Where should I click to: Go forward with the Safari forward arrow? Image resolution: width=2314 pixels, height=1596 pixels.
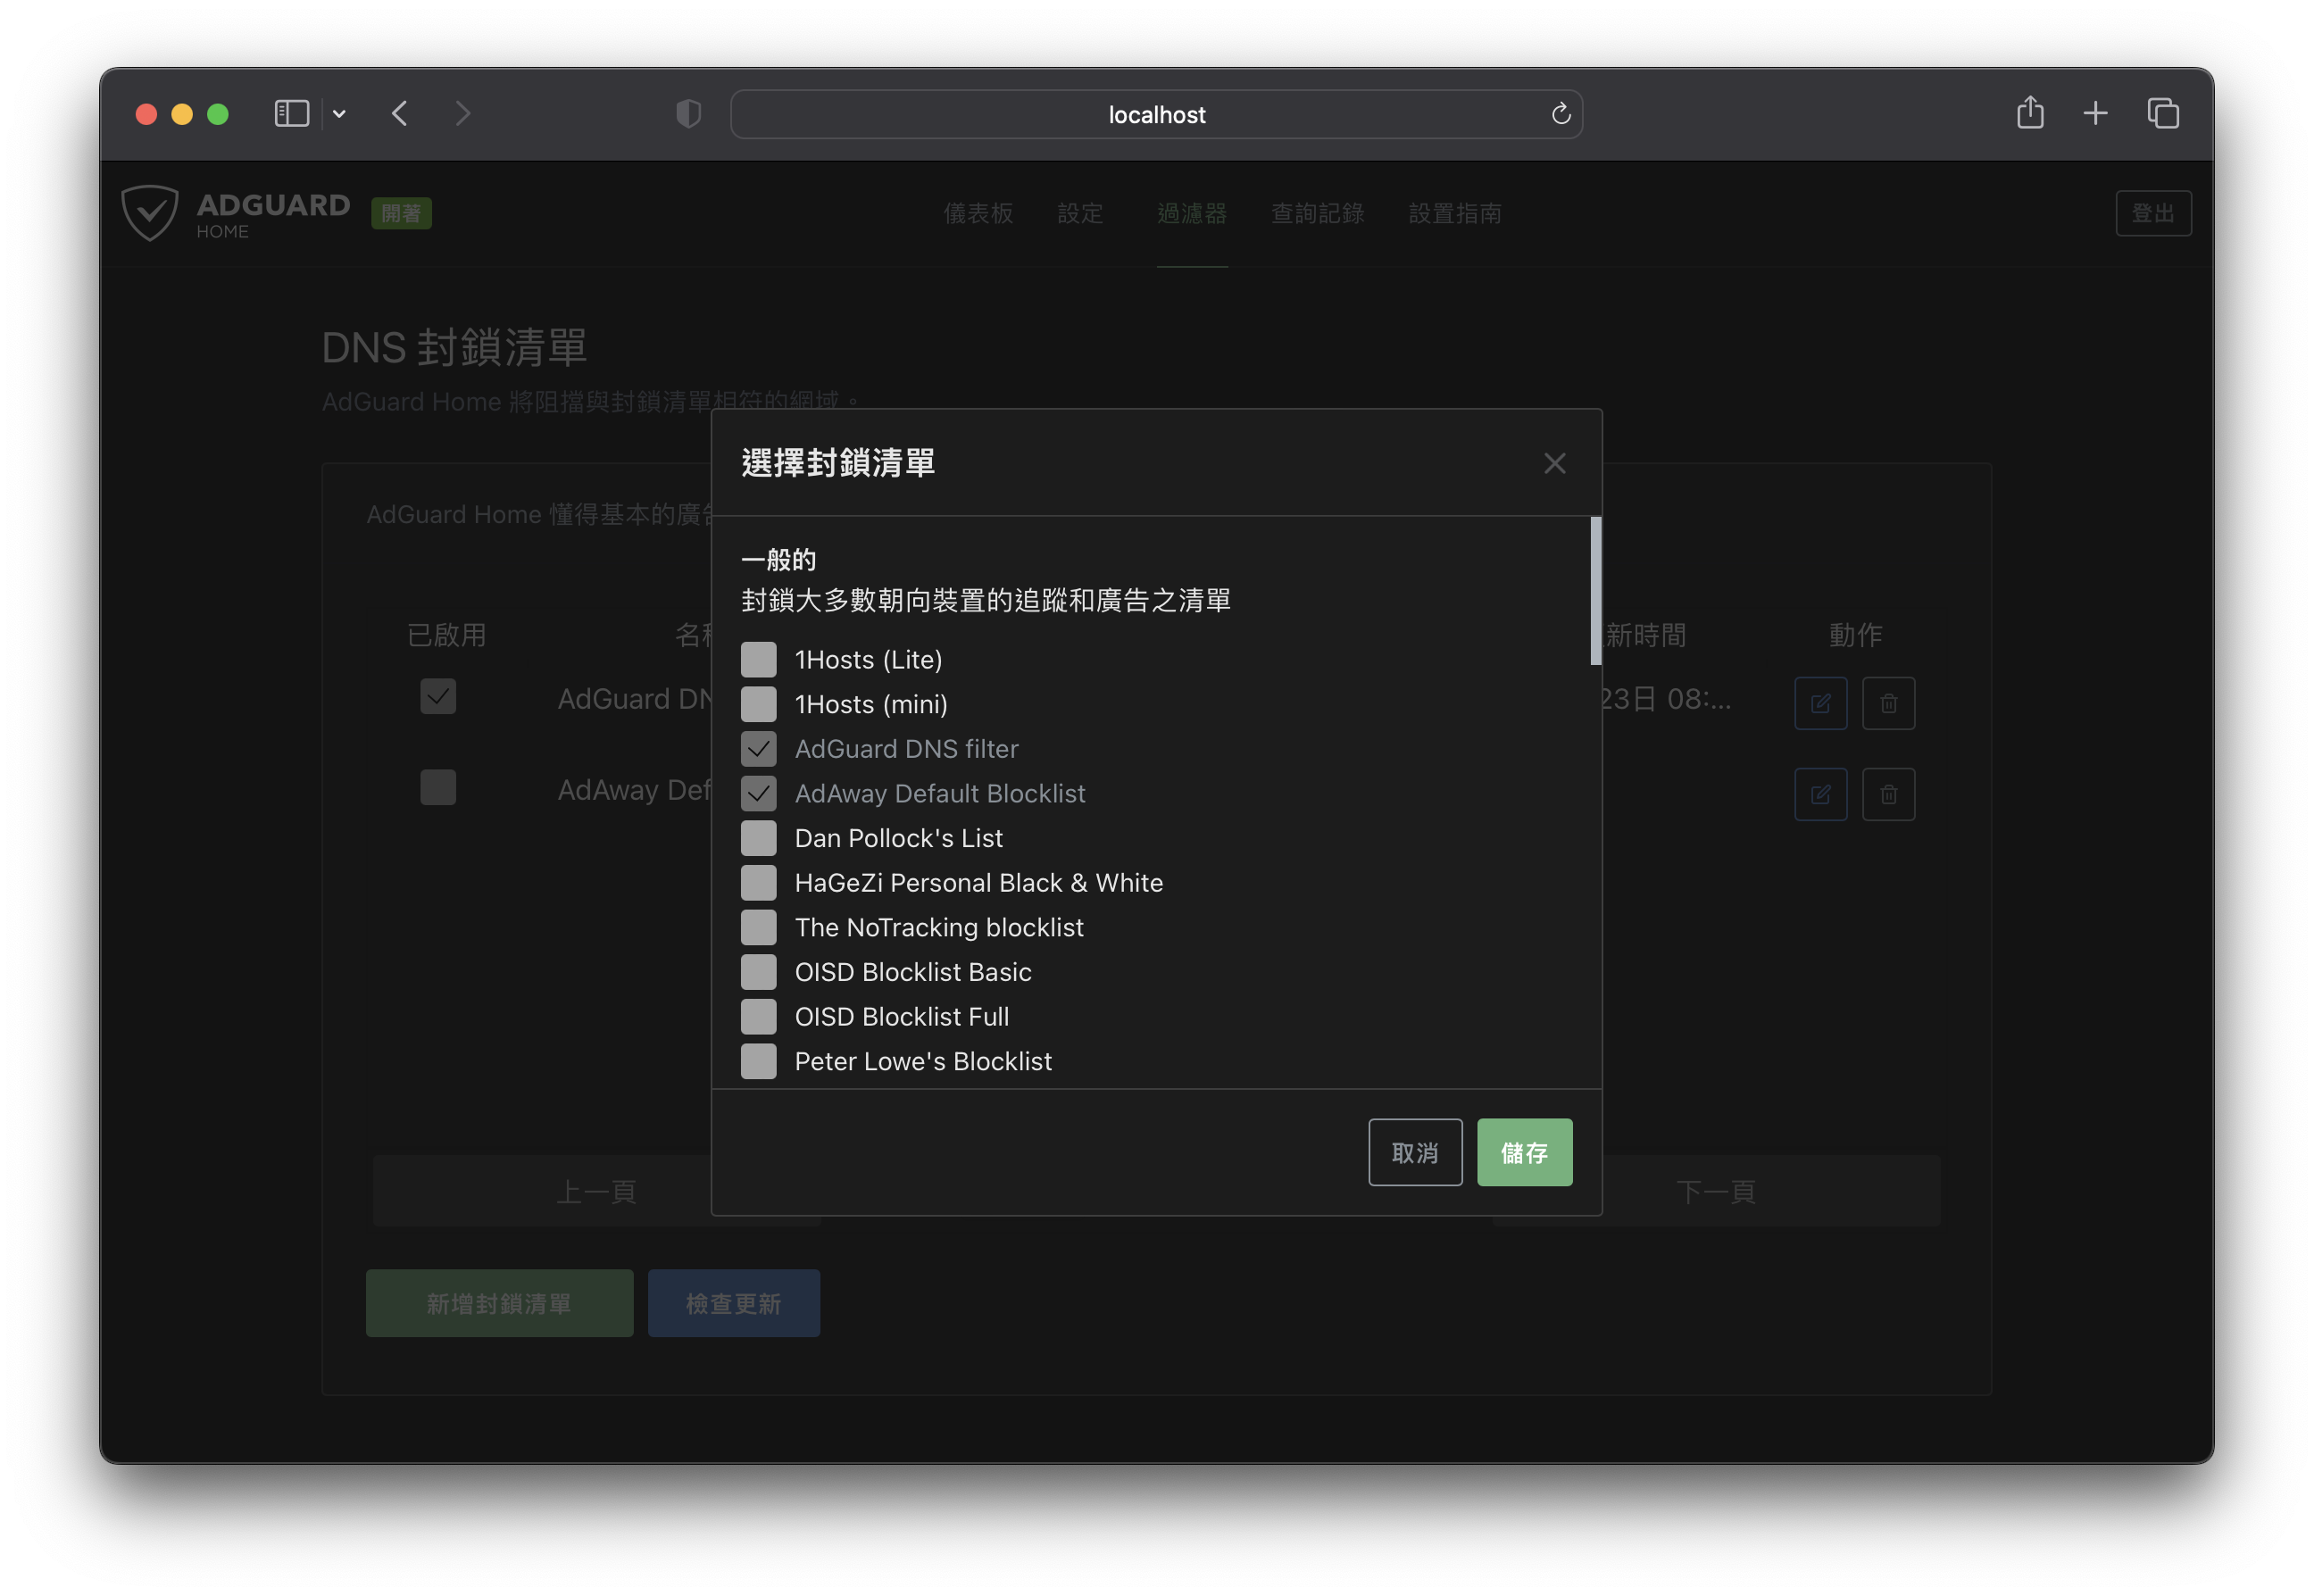pyautogui.click(x=462, y=113)
